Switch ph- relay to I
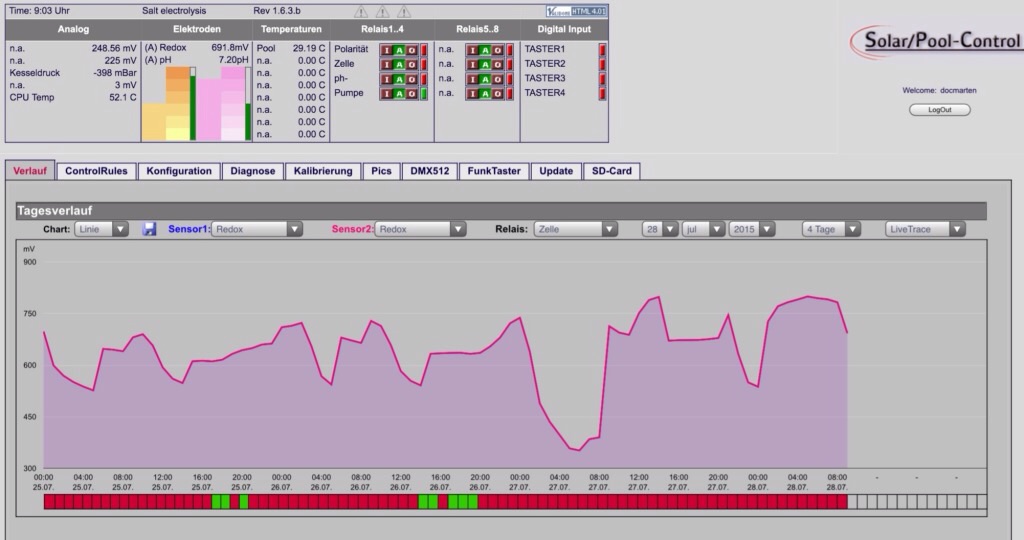 point(387,80)
